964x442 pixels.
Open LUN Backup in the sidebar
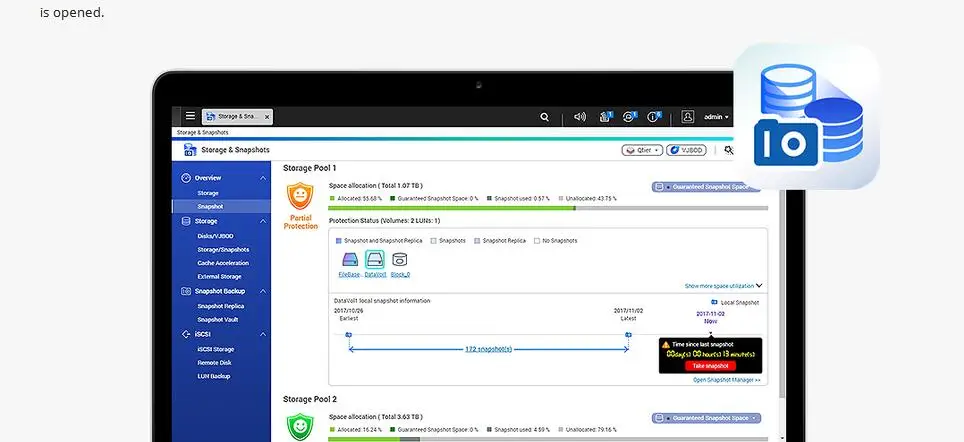coord(214,376)
